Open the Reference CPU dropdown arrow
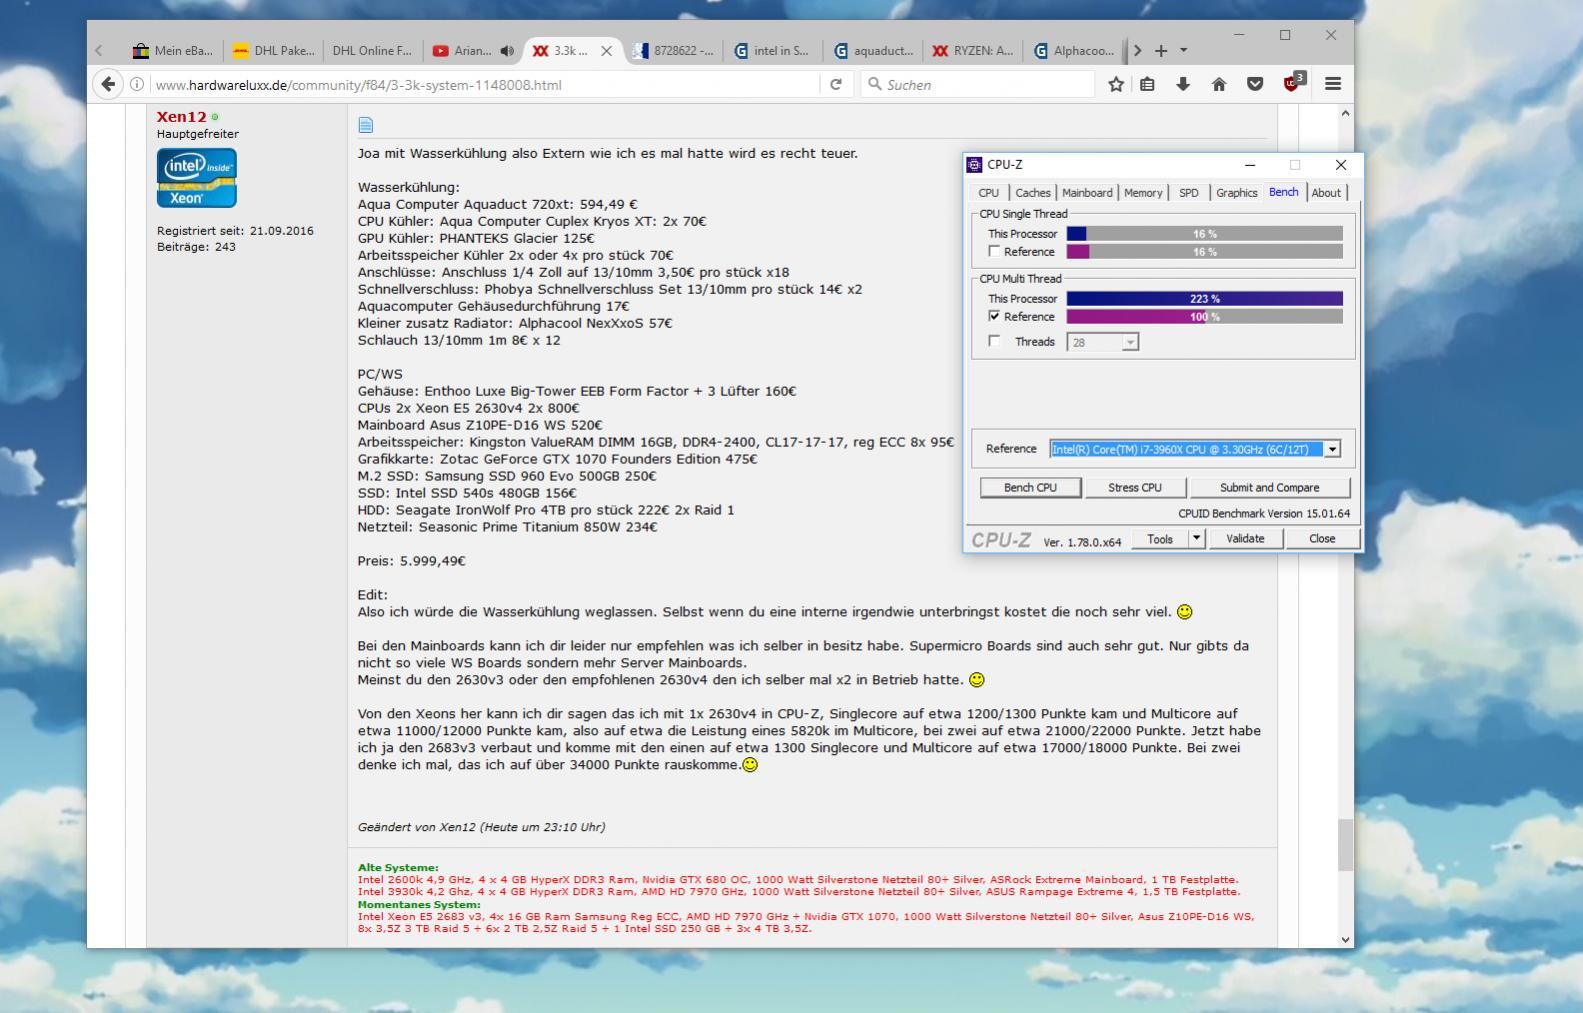Image resolution: width=1583 pixels, height=1013 pixels. (x=1332, y=450)
